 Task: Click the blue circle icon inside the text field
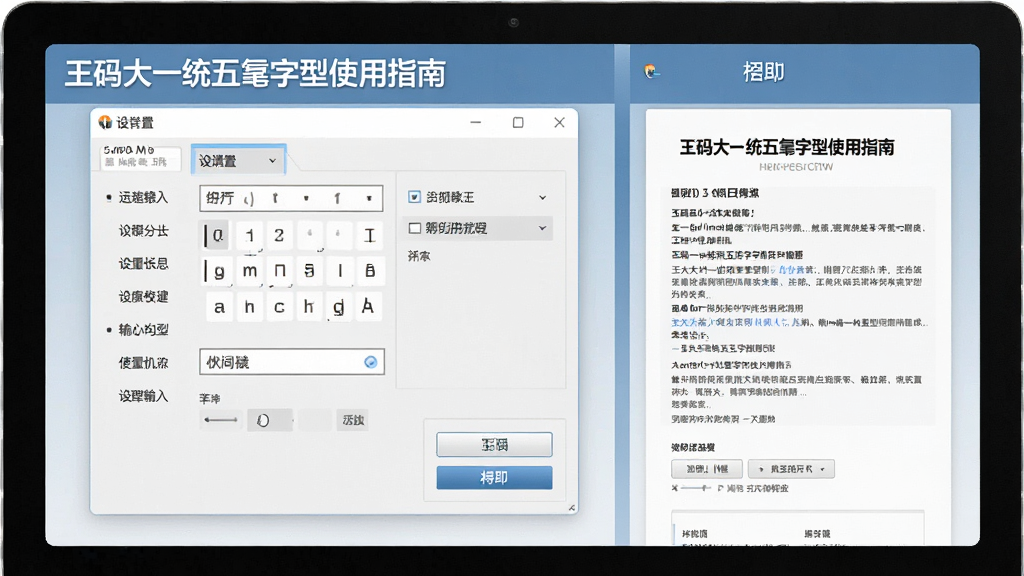click(x=370, y=362)
